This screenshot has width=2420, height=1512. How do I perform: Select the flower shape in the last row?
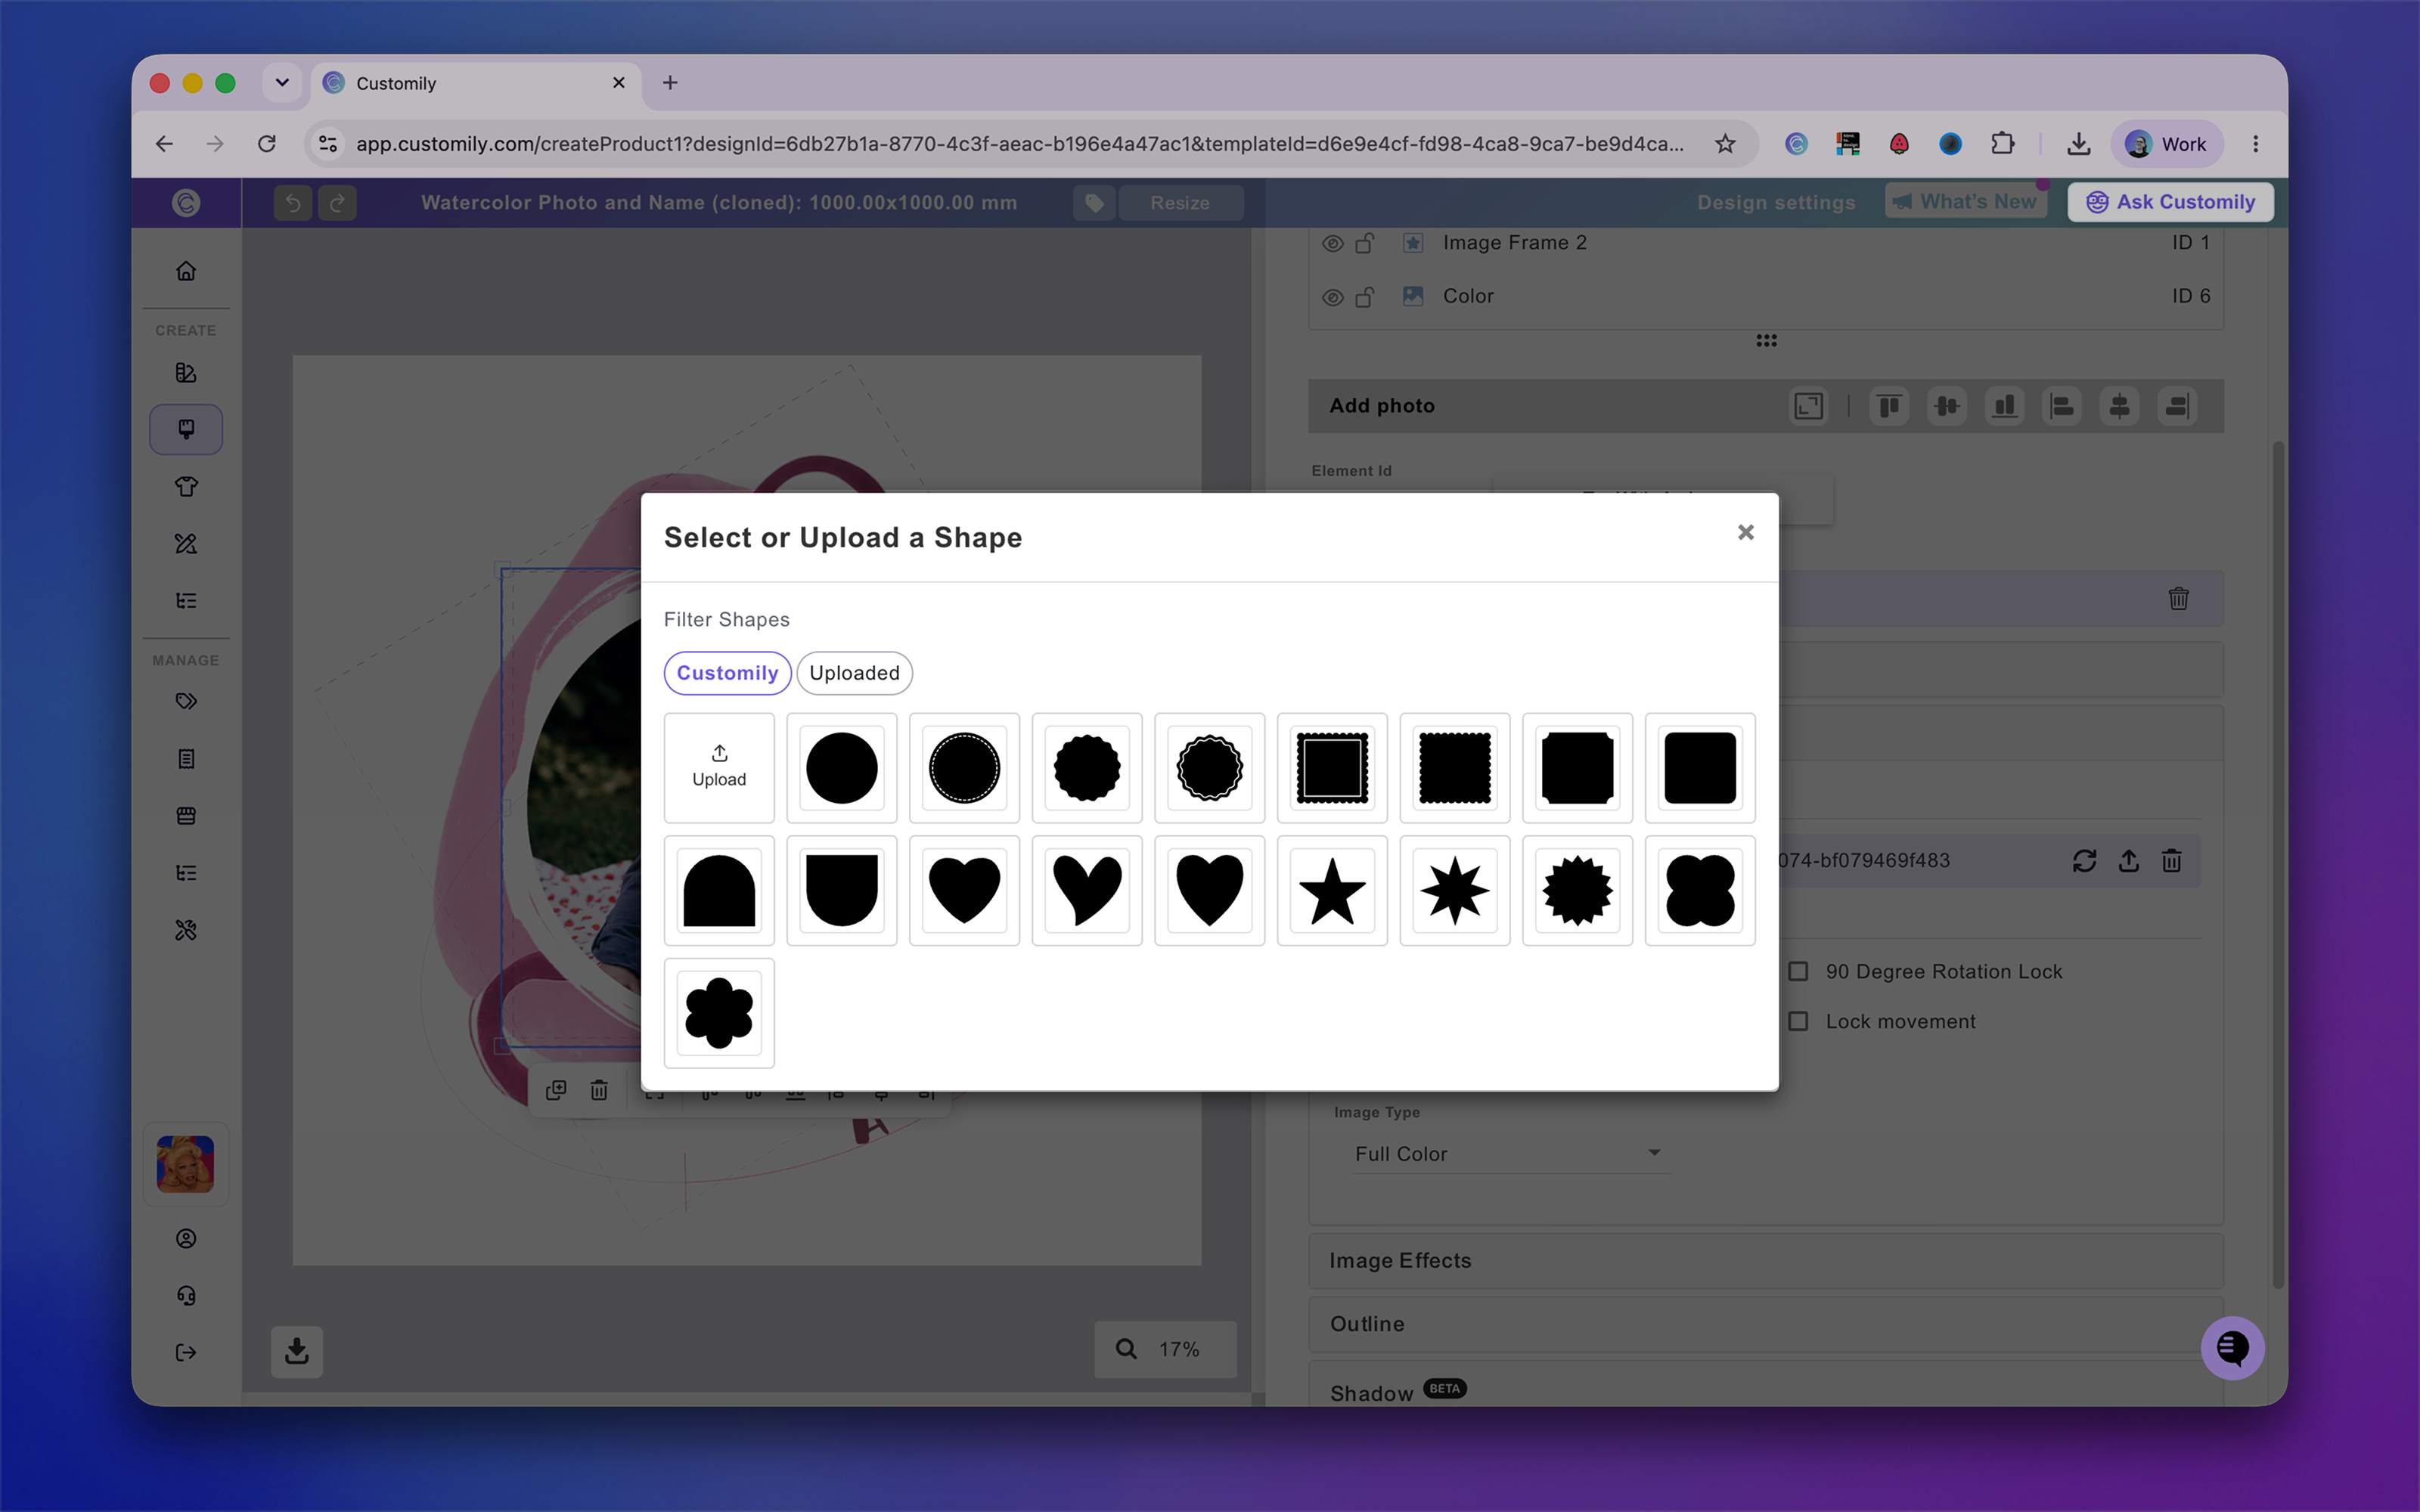tap(719, 1013)
